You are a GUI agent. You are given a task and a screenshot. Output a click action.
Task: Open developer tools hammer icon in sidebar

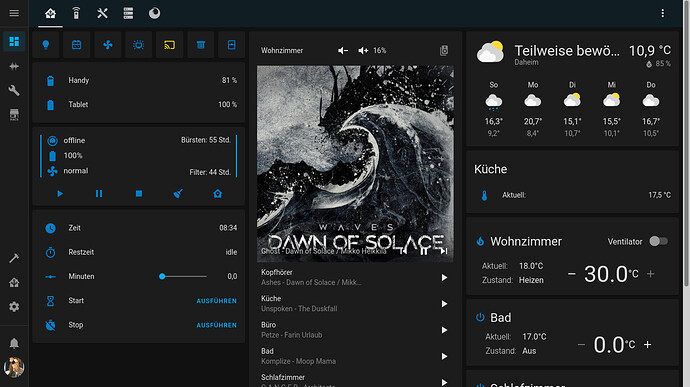coord(14,258)
